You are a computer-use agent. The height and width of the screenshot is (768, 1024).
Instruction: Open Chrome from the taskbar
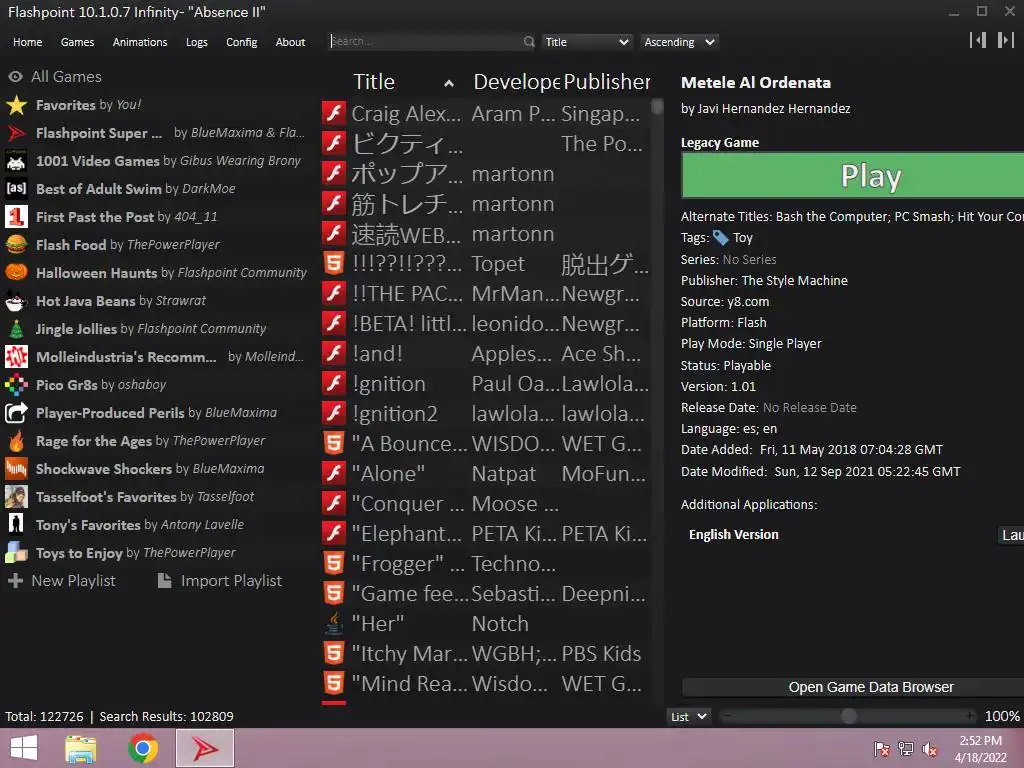[x=143, y=748]
